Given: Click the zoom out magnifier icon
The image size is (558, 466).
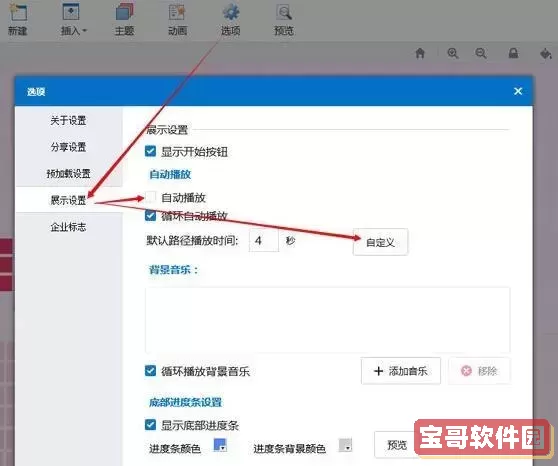Looking at the screenshot, I should coord(481,53).
